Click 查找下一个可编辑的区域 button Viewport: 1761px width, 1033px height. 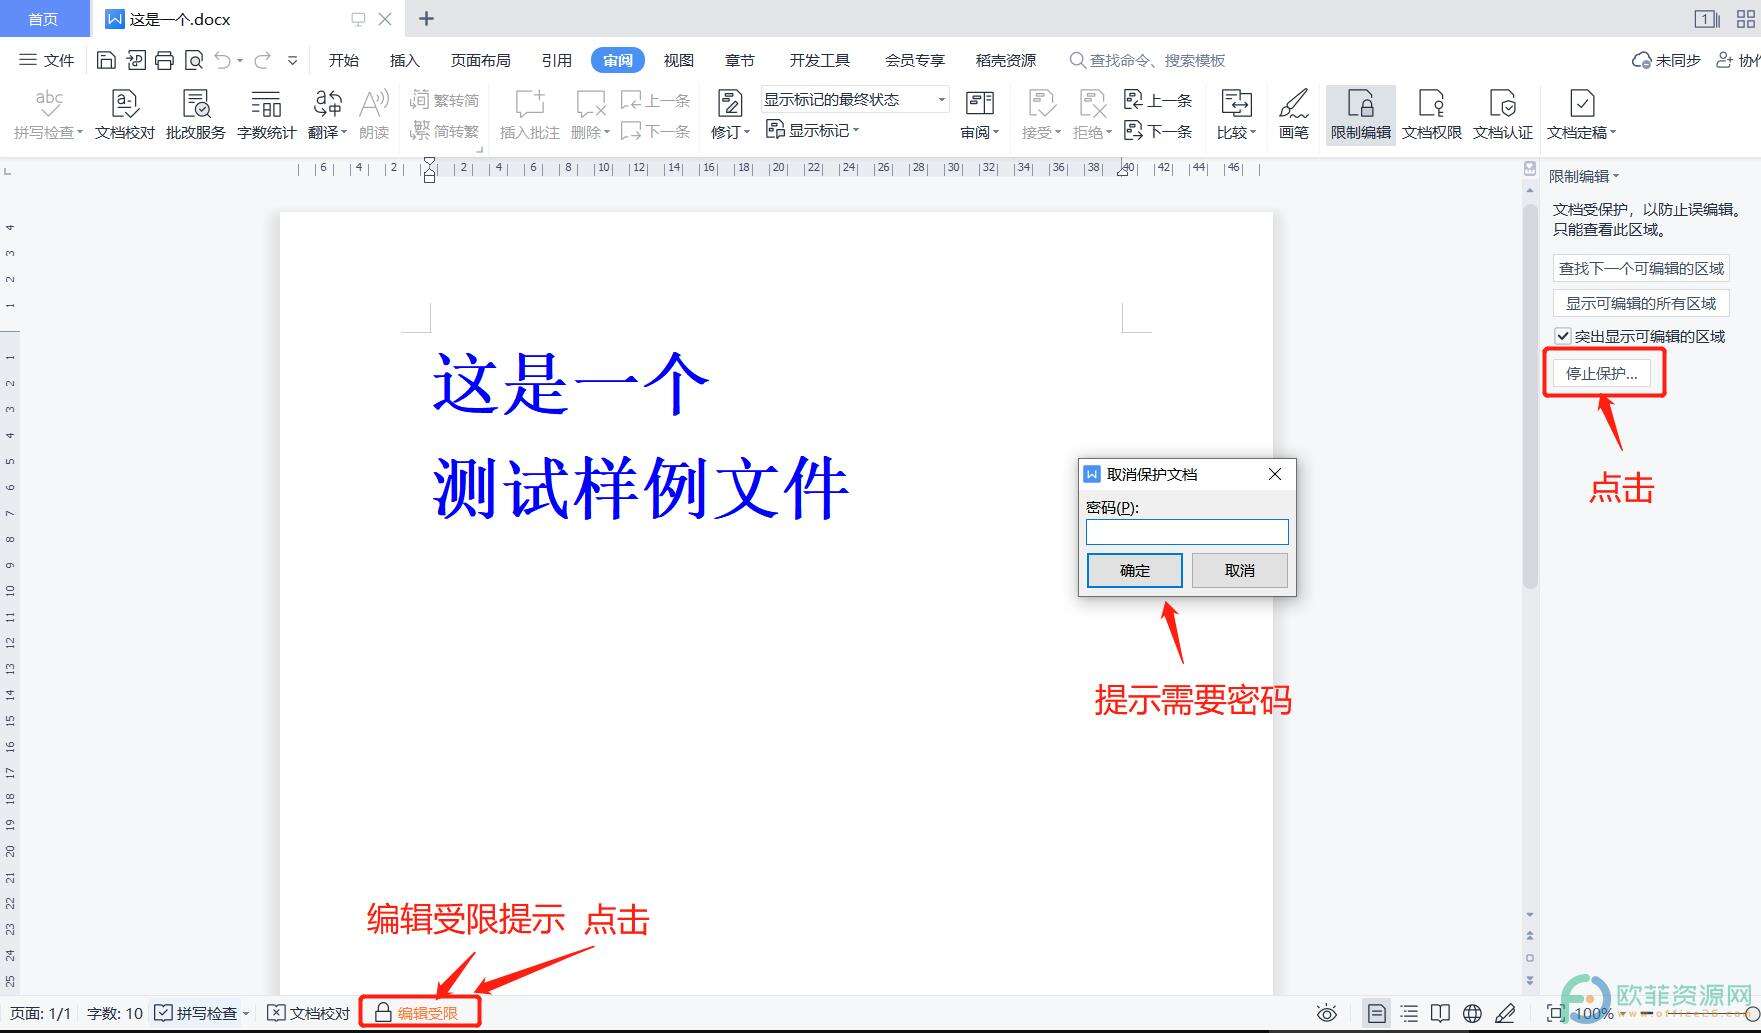click(1641, 268)
